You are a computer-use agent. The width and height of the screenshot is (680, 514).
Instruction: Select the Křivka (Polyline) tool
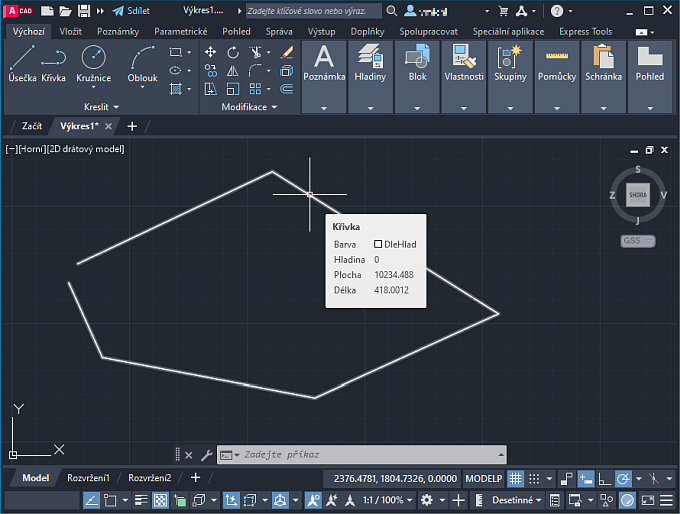click(x=53, y=62)
